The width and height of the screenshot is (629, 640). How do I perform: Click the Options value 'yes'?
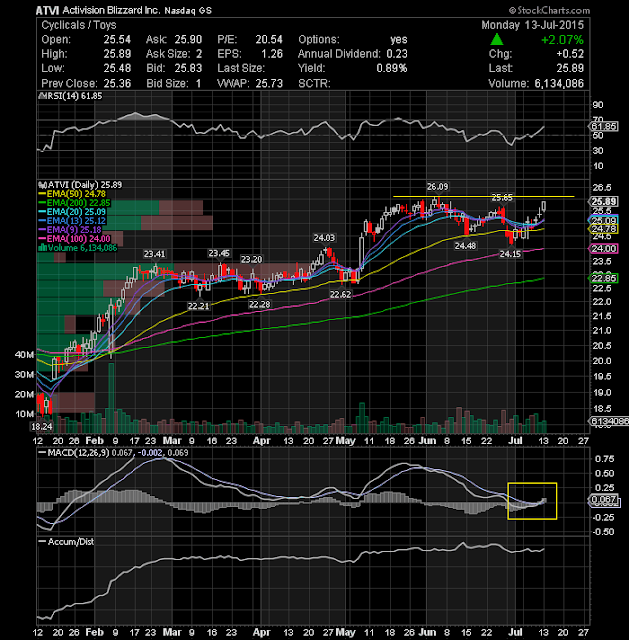pyautogui.click(x=399, y=40)
